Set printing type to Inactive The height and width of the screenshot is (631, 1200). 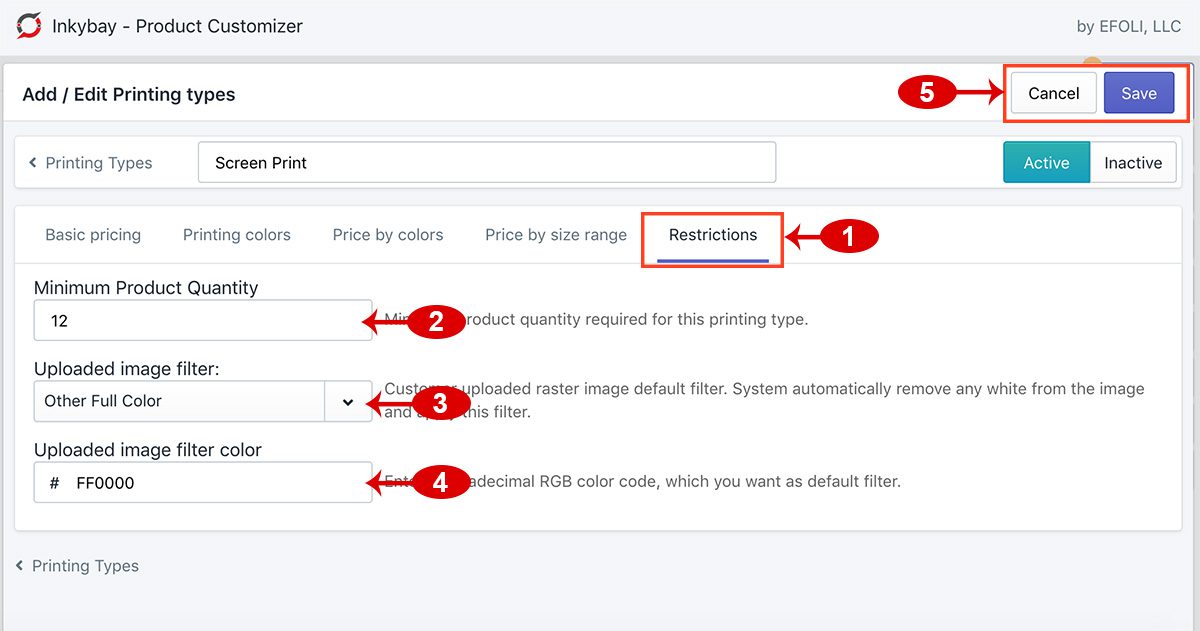[x=1133, y=162]
